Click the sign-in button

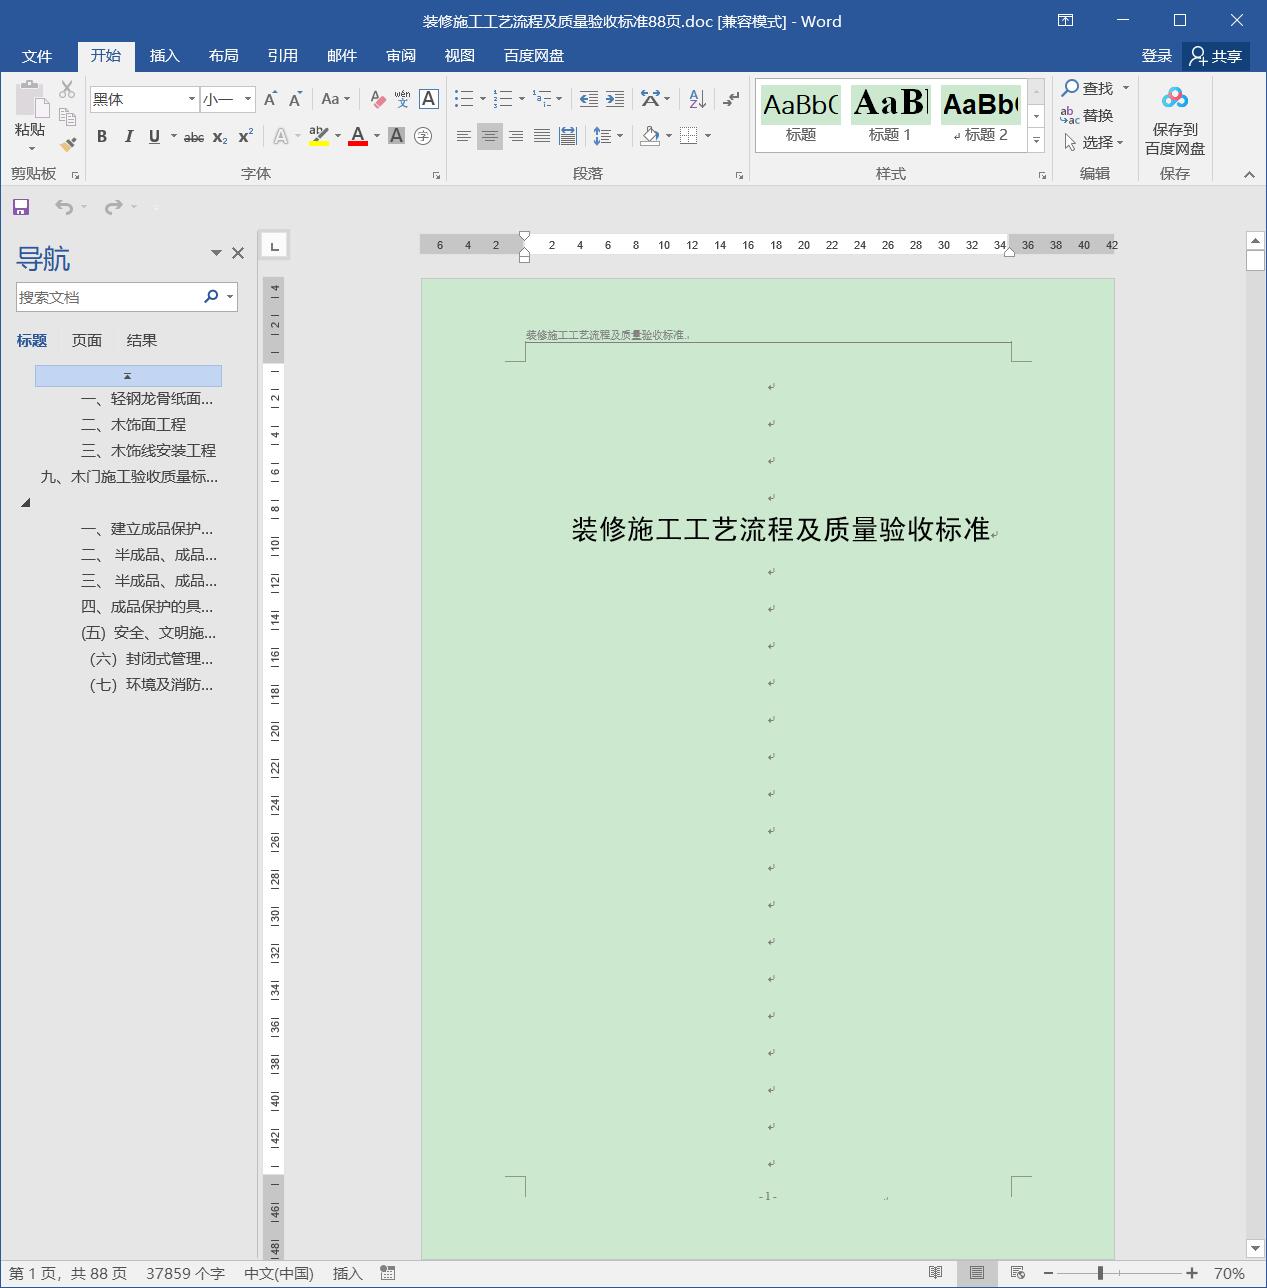(1156, 56)
